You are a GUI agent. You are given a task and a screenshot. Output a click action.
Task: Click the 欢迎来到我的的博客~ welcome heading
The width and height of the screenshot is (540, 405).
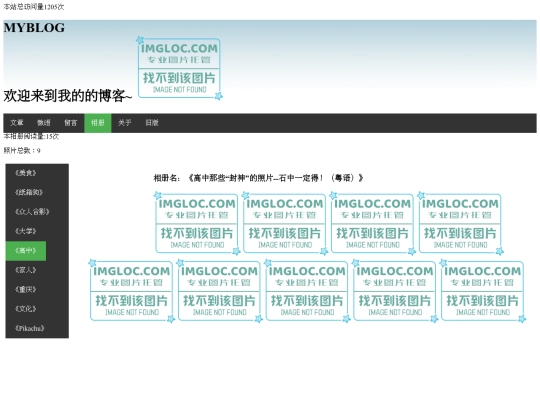[x=68, y=96]
